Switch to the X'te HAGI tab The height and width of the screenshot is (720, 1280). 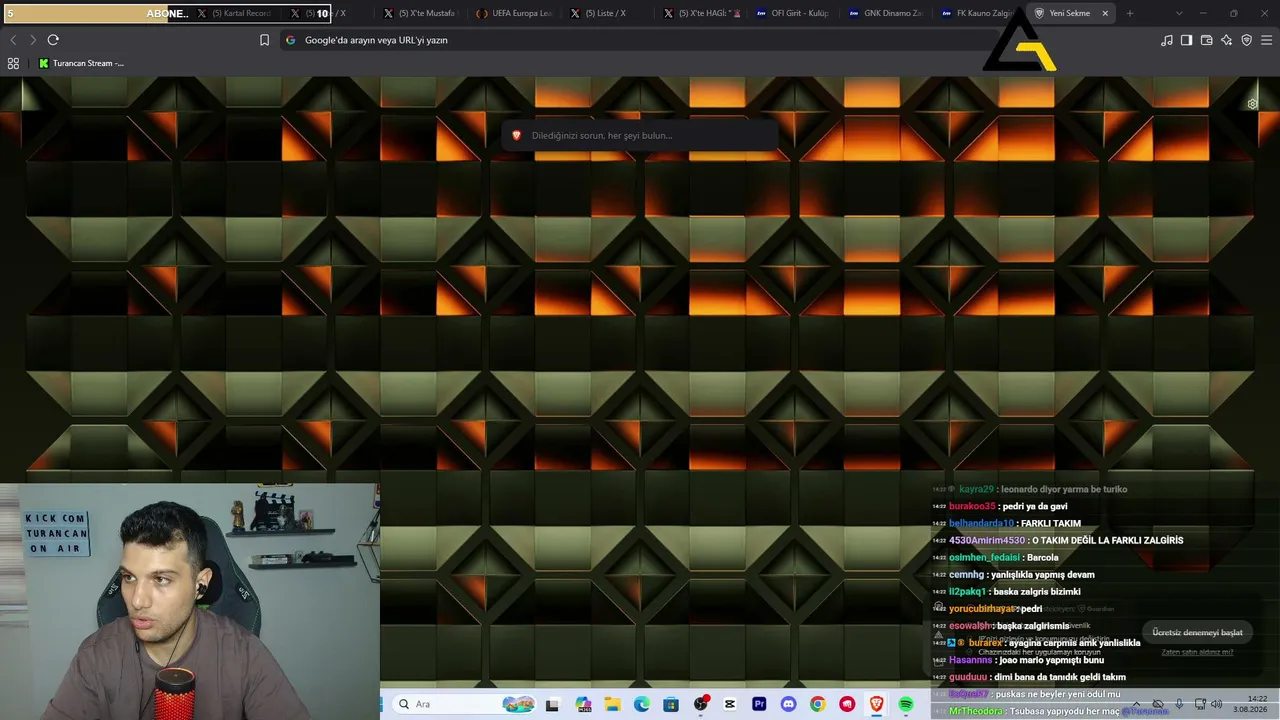point(700,13)
